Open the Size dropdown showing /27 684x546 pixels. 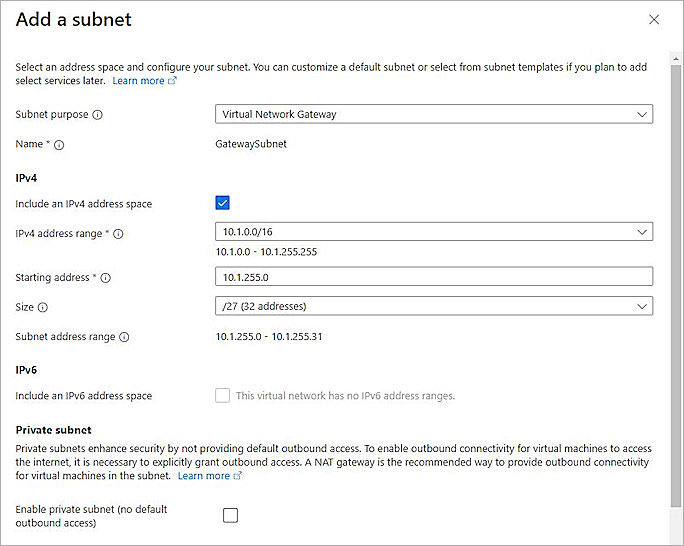click(x=434, y=306)
